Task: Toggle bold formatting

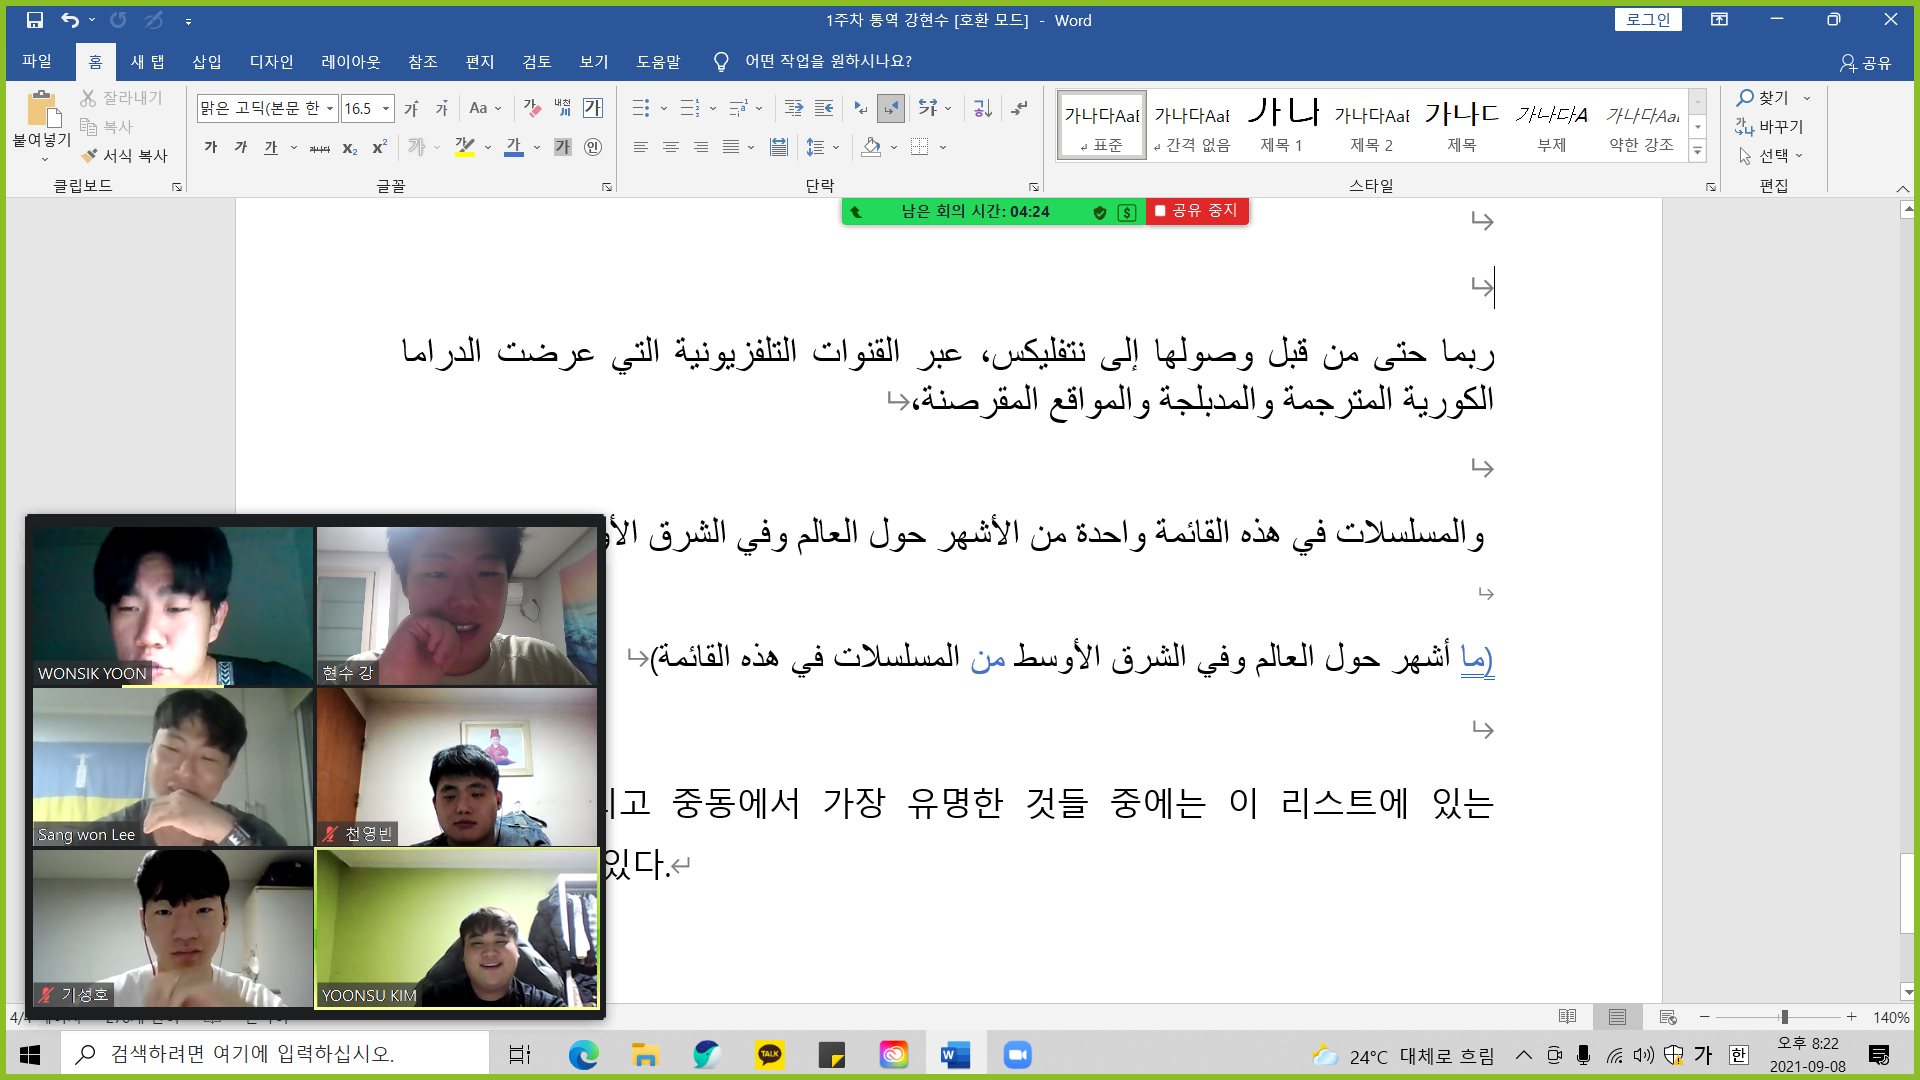Action: tap(211, 148)
